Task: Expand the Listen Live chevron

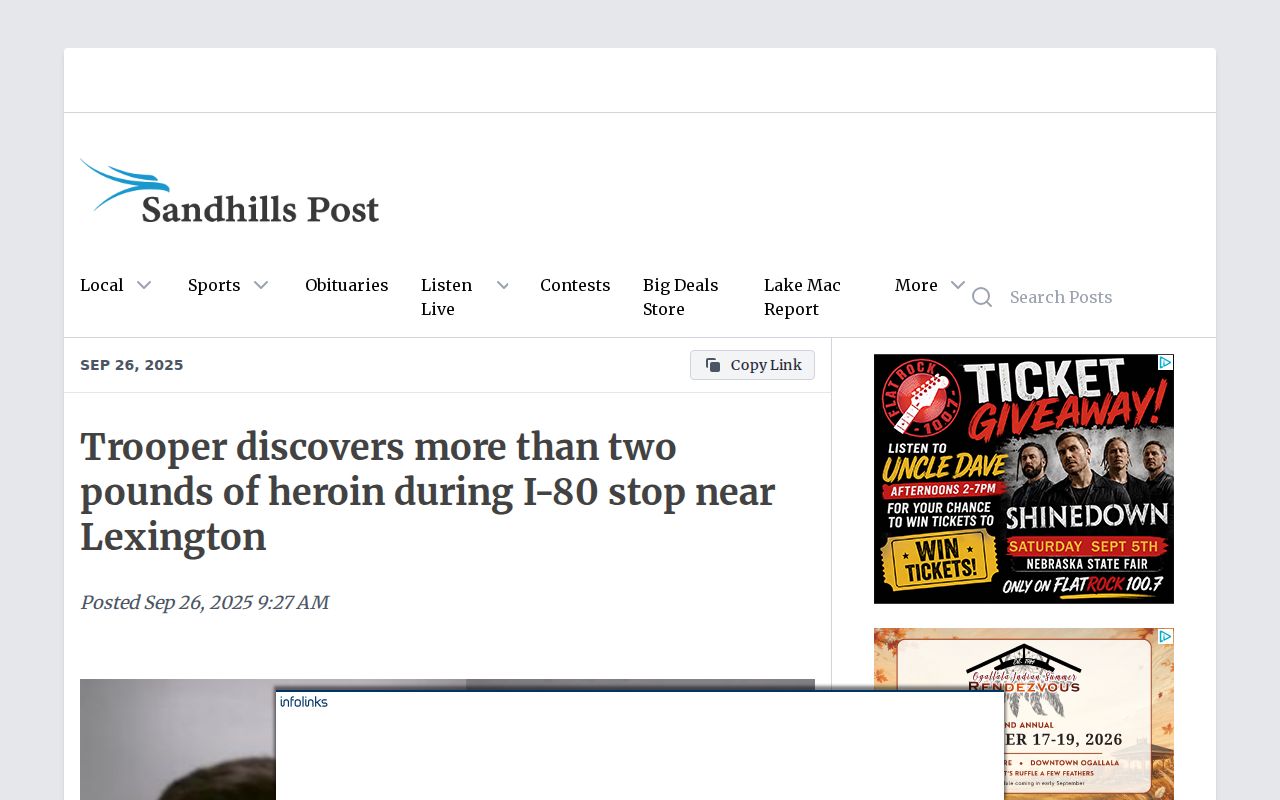Action: pyautogui.click(x=503, y=286)
